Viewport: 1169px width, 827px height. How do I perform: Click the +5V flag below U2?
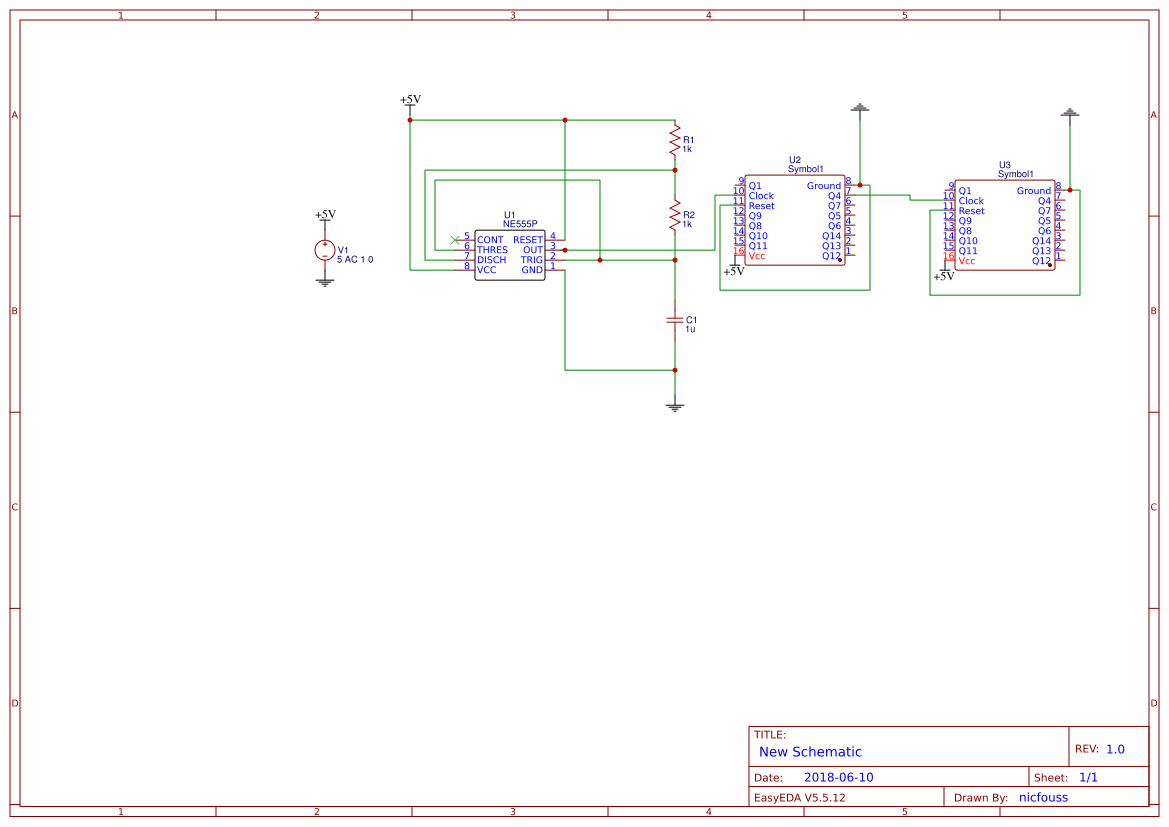733,270
